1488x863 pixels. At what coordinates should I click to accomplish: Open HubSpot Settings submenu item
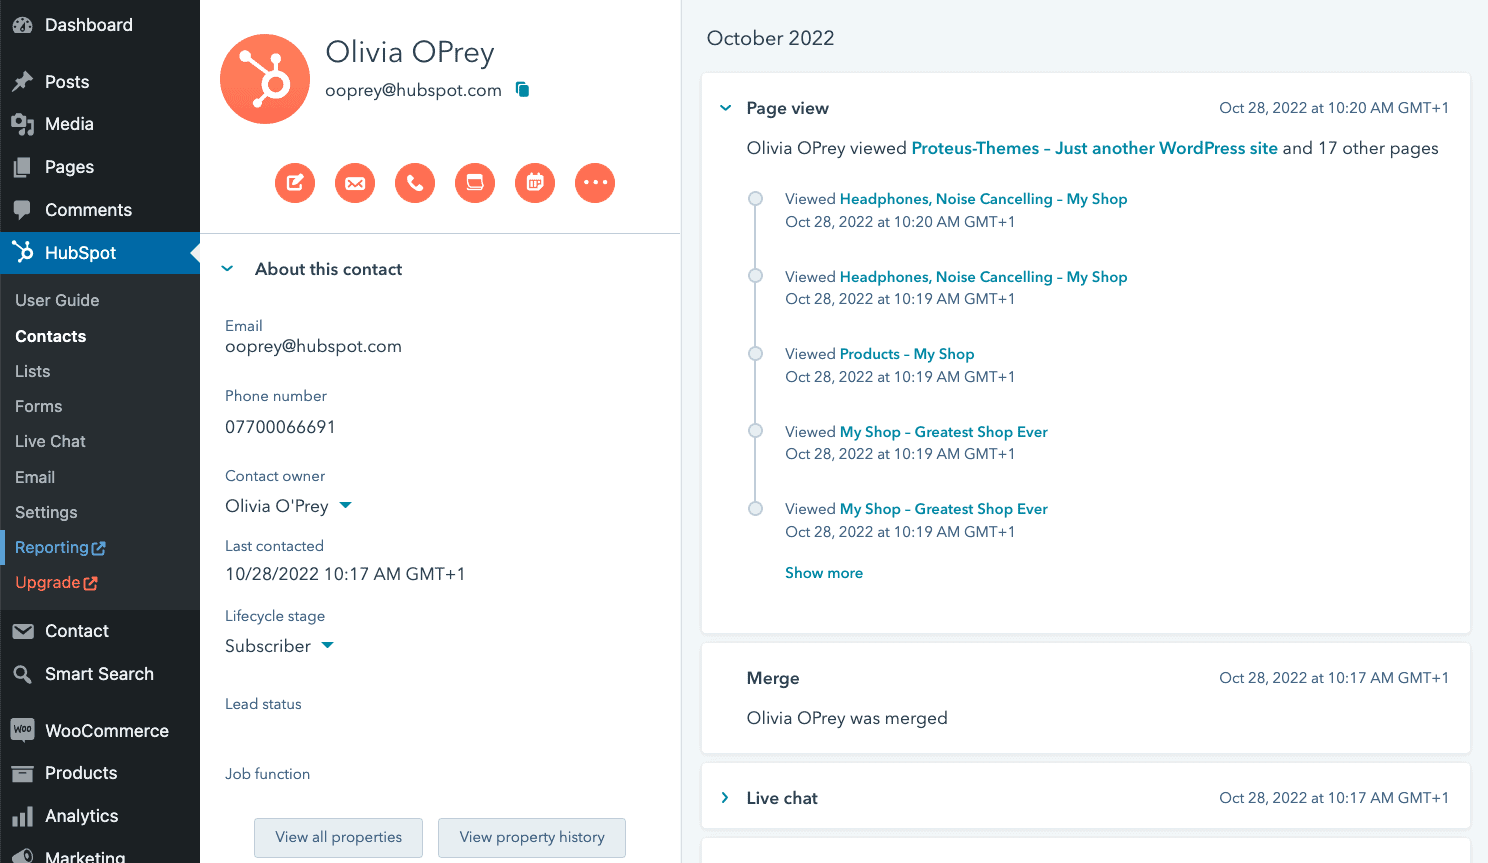pos(46,512)
